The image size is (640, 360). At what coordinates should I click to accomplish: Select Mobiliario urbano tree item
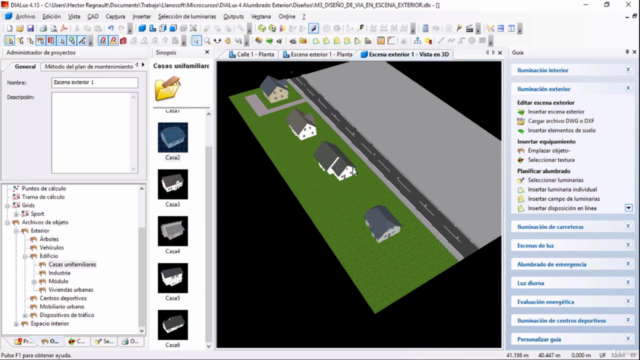coord(62,307)
